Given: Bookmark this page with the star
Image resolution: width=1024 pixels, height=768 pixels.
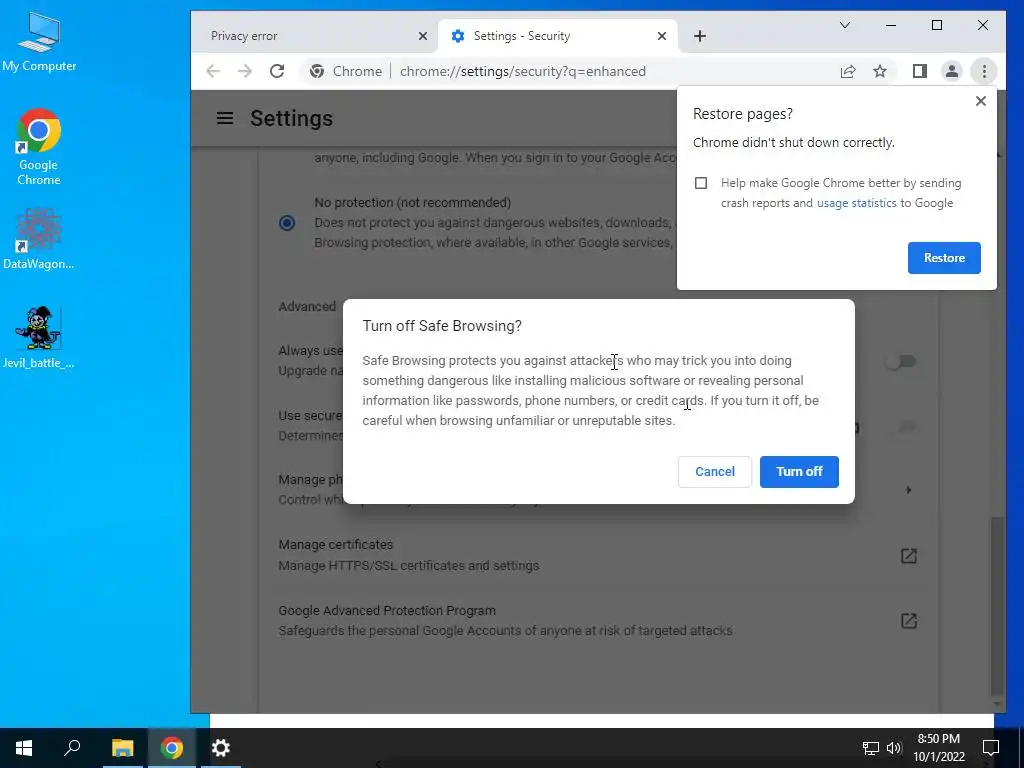Looking at the screenshot, I should [x=880, y=71].
